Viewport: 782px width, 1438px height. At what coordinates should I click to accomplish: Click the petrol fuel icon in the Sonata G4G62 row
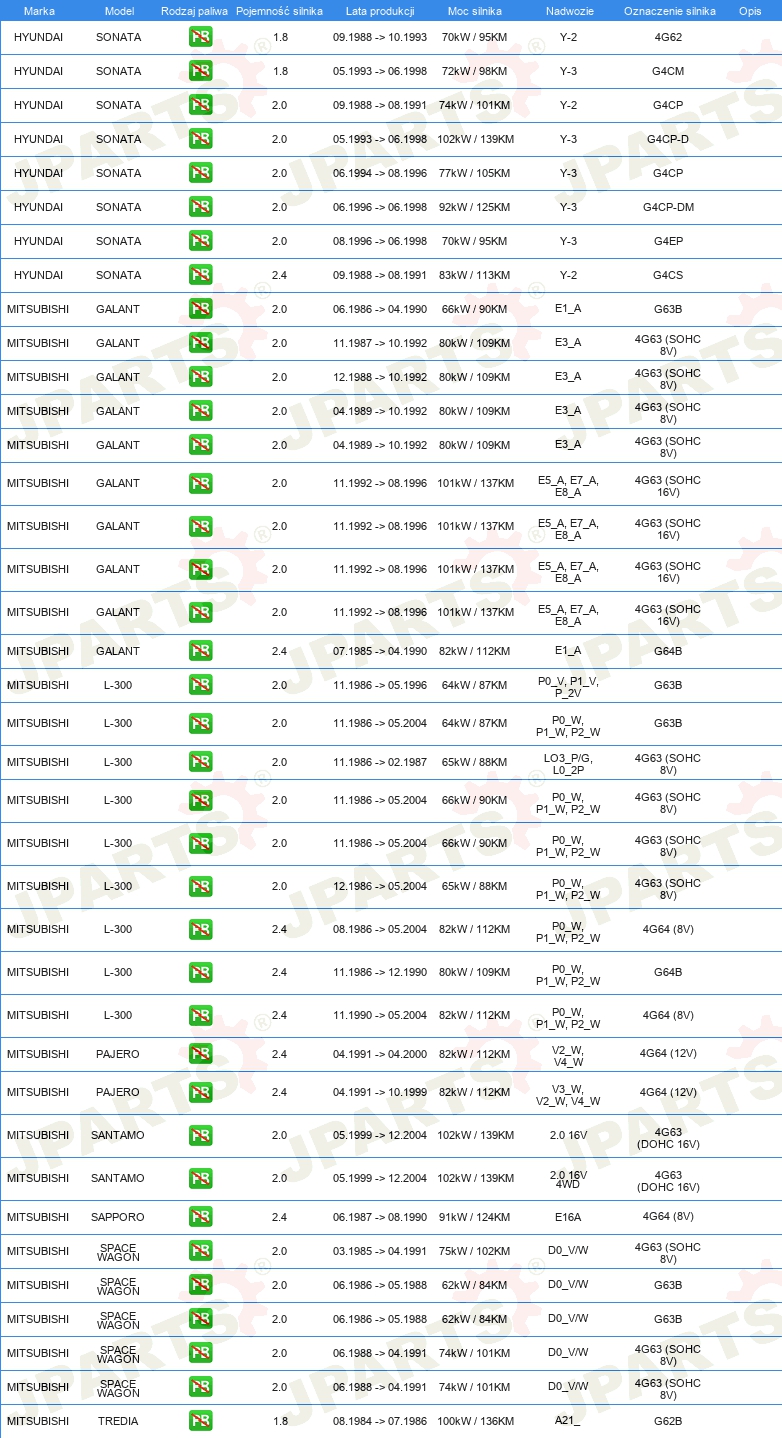tap(200, 37)
